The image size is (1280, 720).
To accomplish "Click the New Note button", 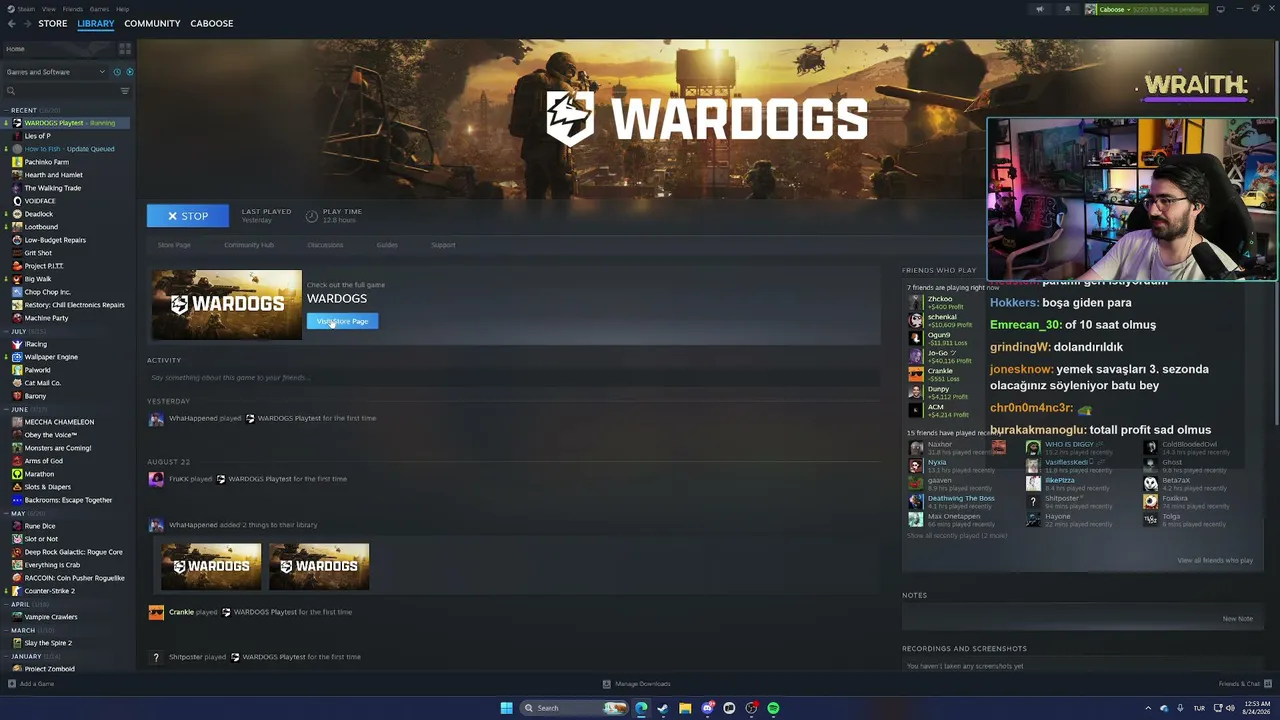I will coord(1237,618).
